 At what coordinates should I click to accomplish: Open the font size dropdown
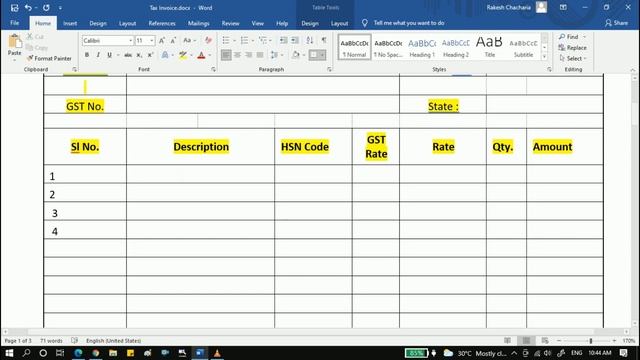(151, 40)
